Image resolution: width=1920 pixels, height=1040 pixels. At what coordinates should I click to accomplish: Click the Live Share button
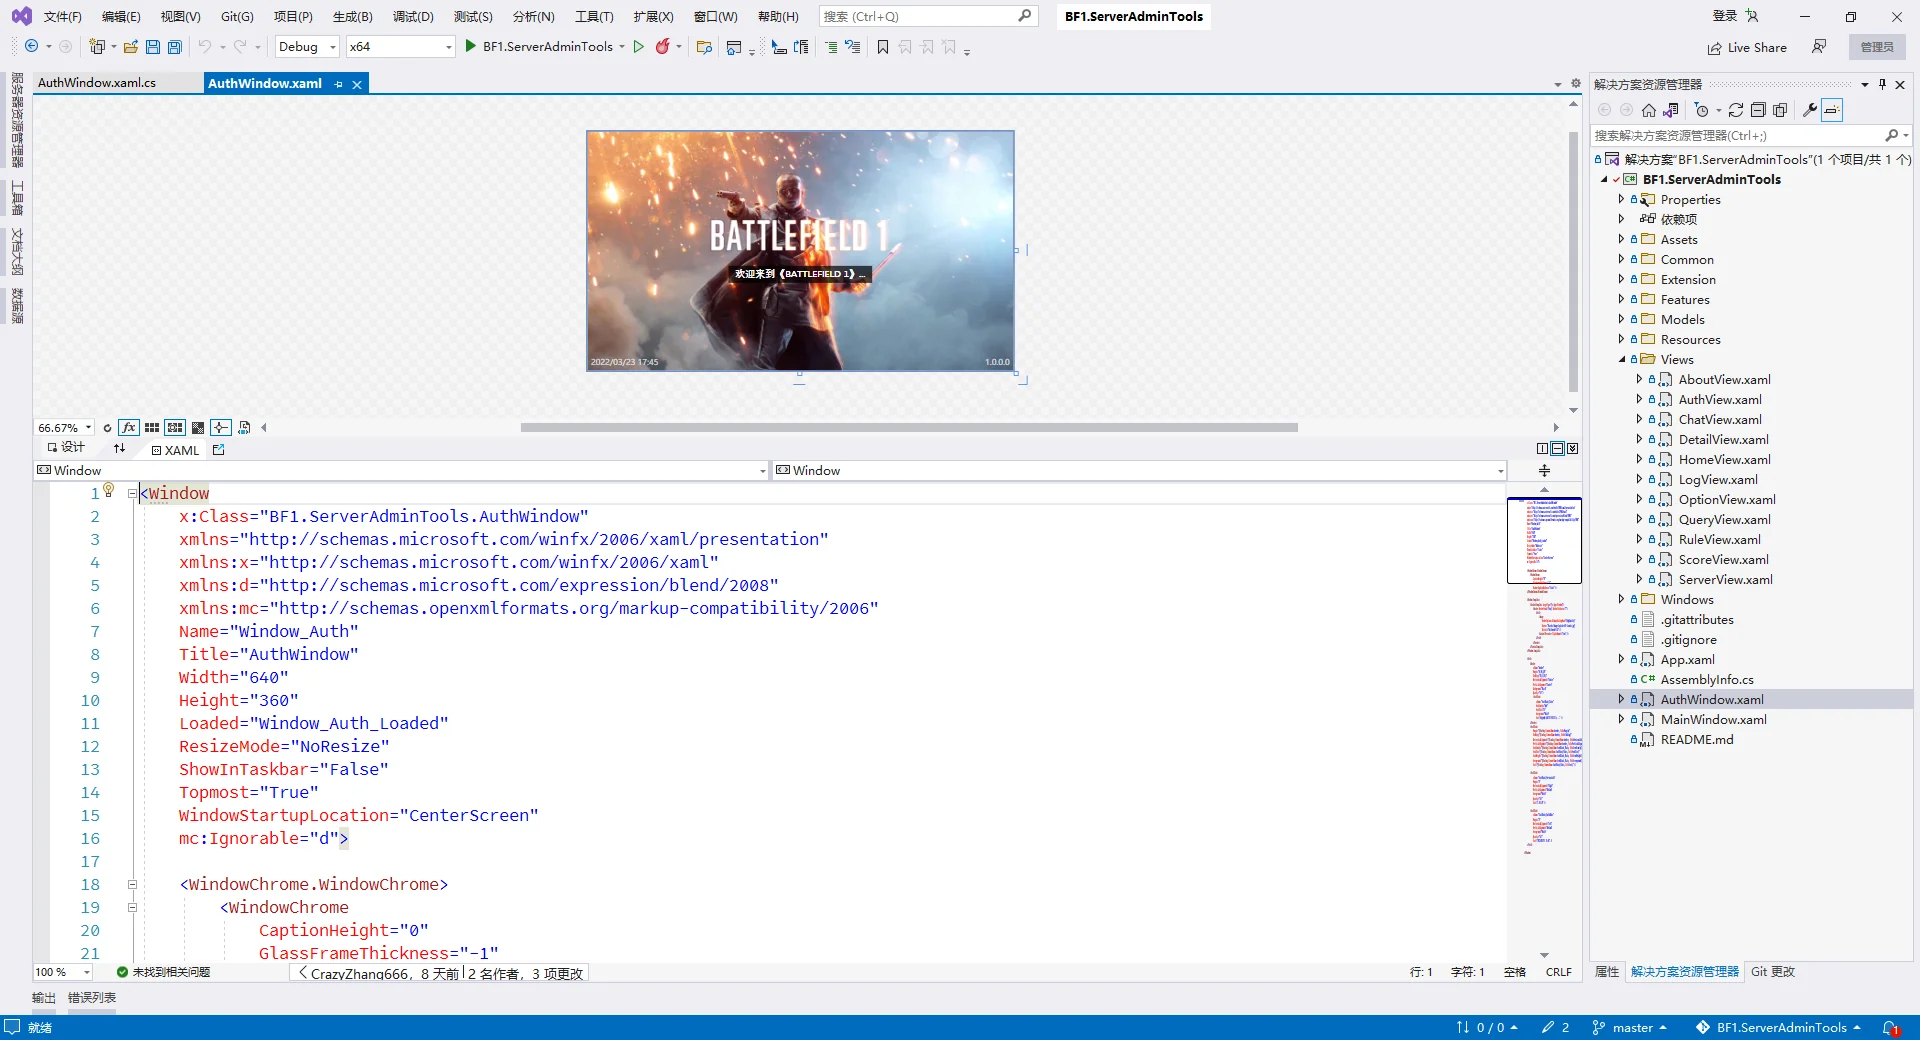[1747, 47]
